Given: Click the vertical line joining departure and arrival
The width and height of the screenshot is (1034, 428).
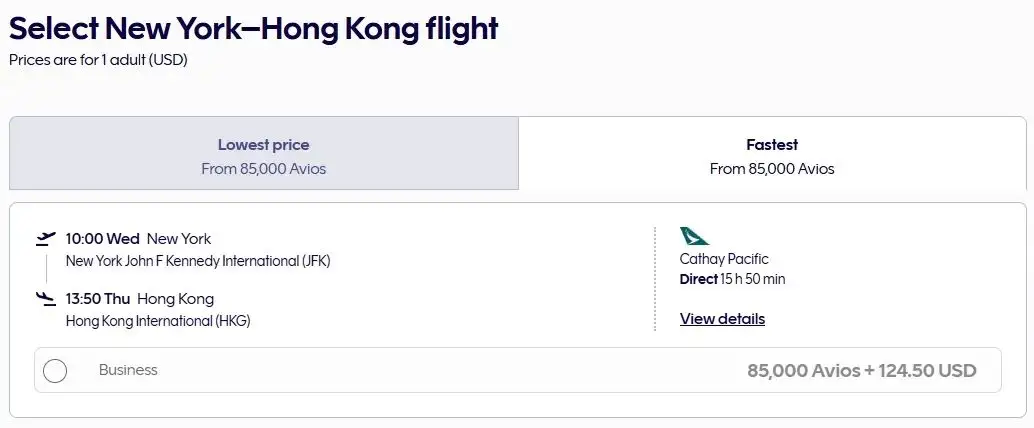Looking at the screenshot, I should [x=46, y=268].
